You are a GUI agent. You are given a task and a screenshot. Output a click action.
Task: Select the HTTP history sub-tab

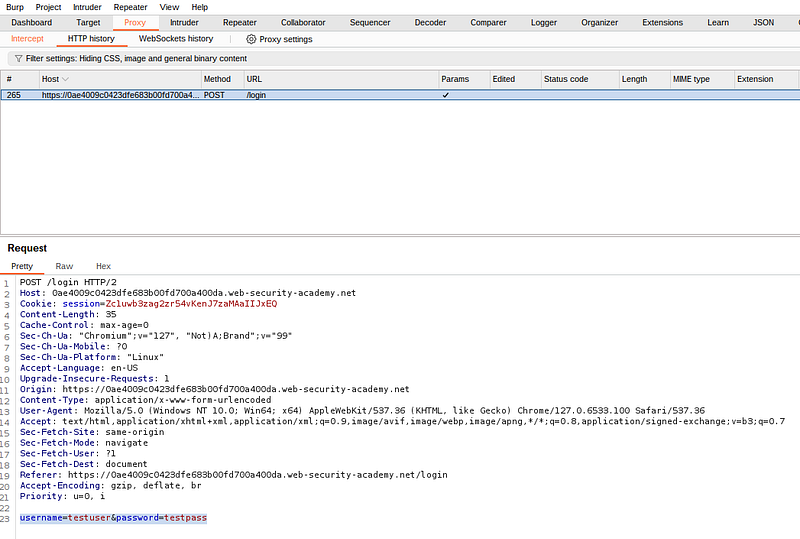tap(91, 39)
